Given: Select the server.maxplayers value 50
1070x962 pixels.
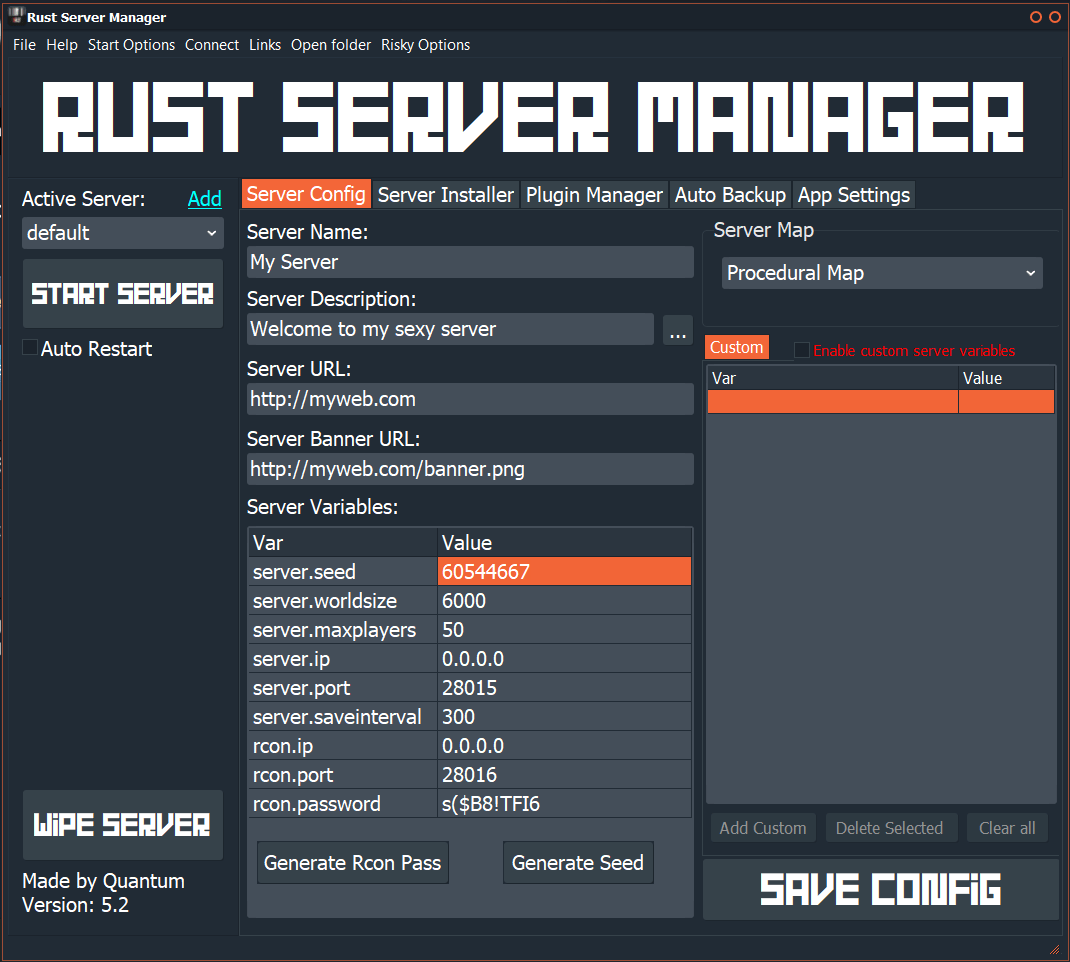Looking at the screenshot, I should pos(564,629).
